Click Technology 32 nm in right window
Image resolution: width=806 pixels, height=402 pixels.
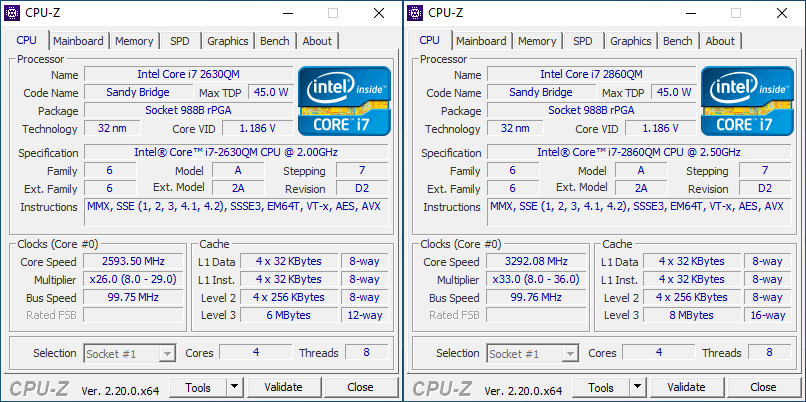tap(515, 128)
